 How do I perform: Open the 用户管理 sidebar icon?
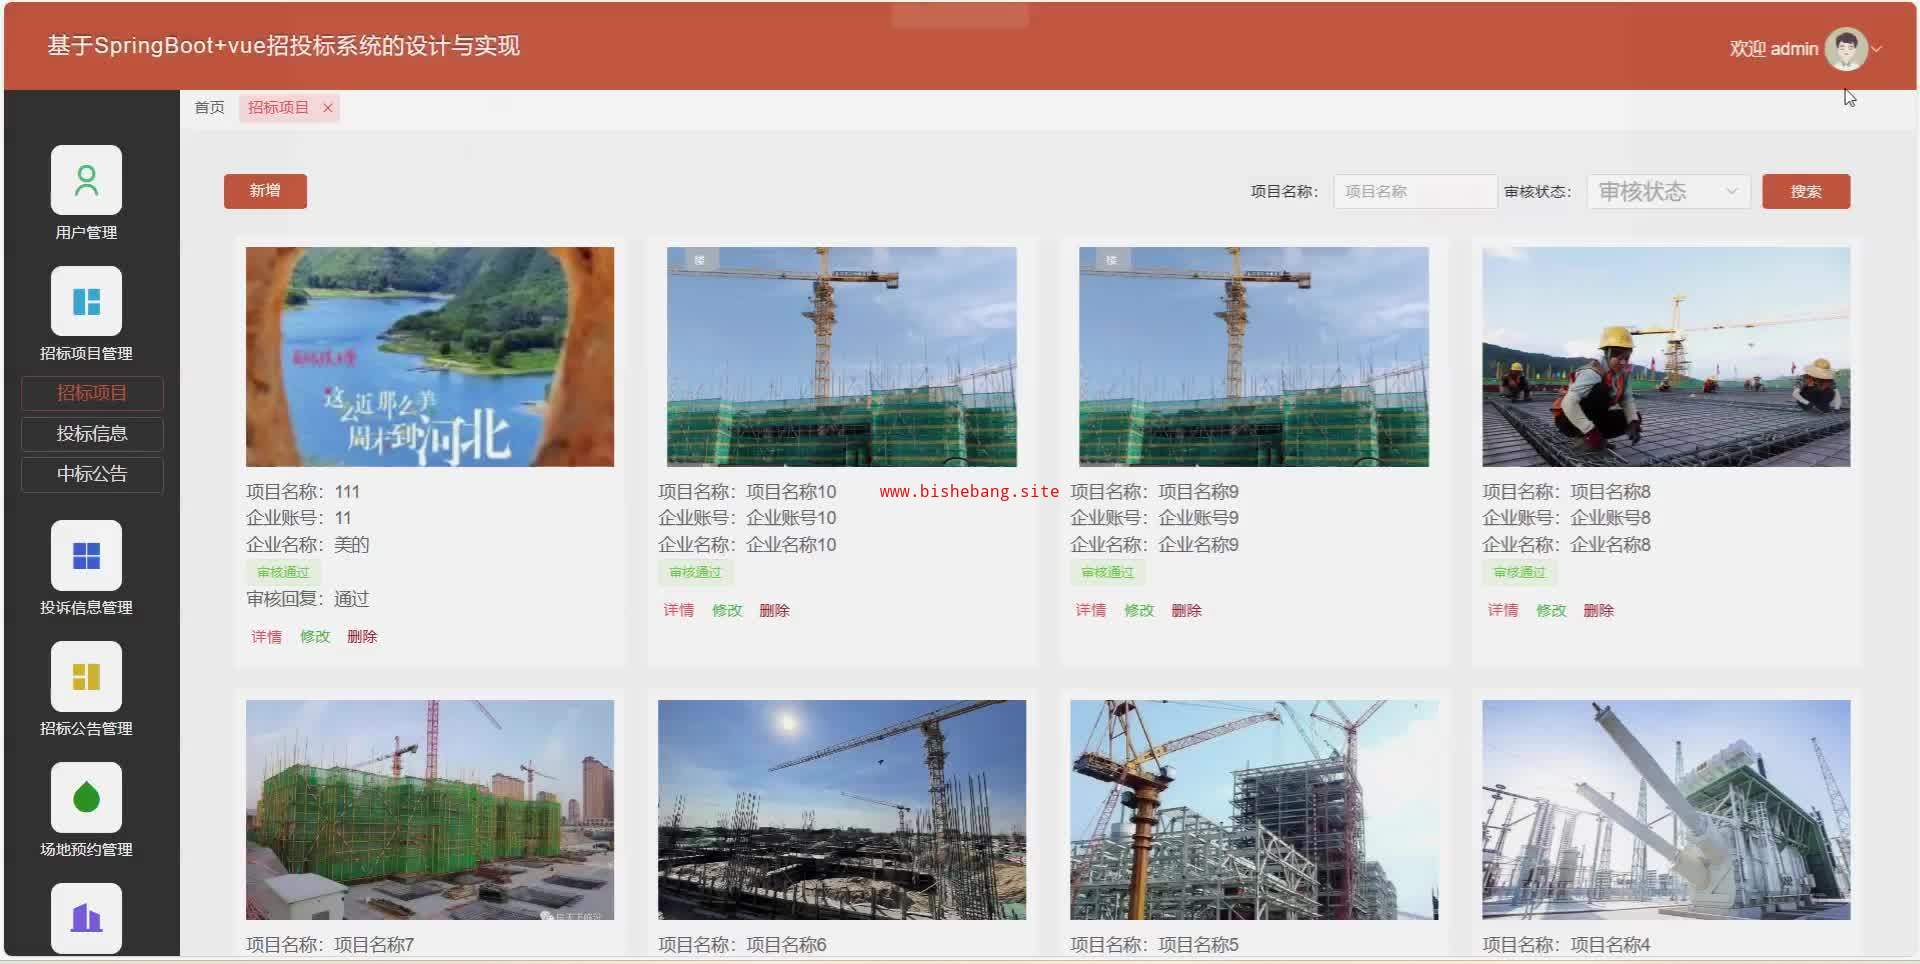click(86, 180)
